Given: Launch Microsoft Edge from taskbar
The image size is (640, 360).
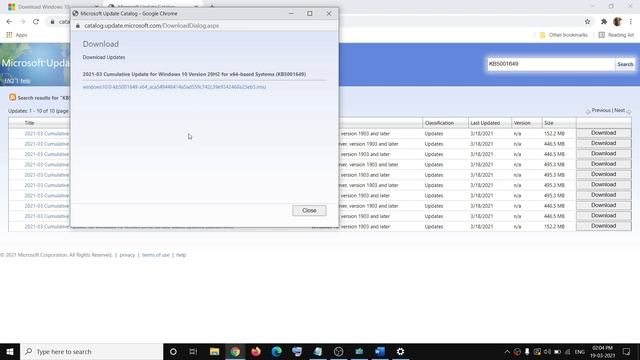Looking at the screenshot, I should point(276,351).
